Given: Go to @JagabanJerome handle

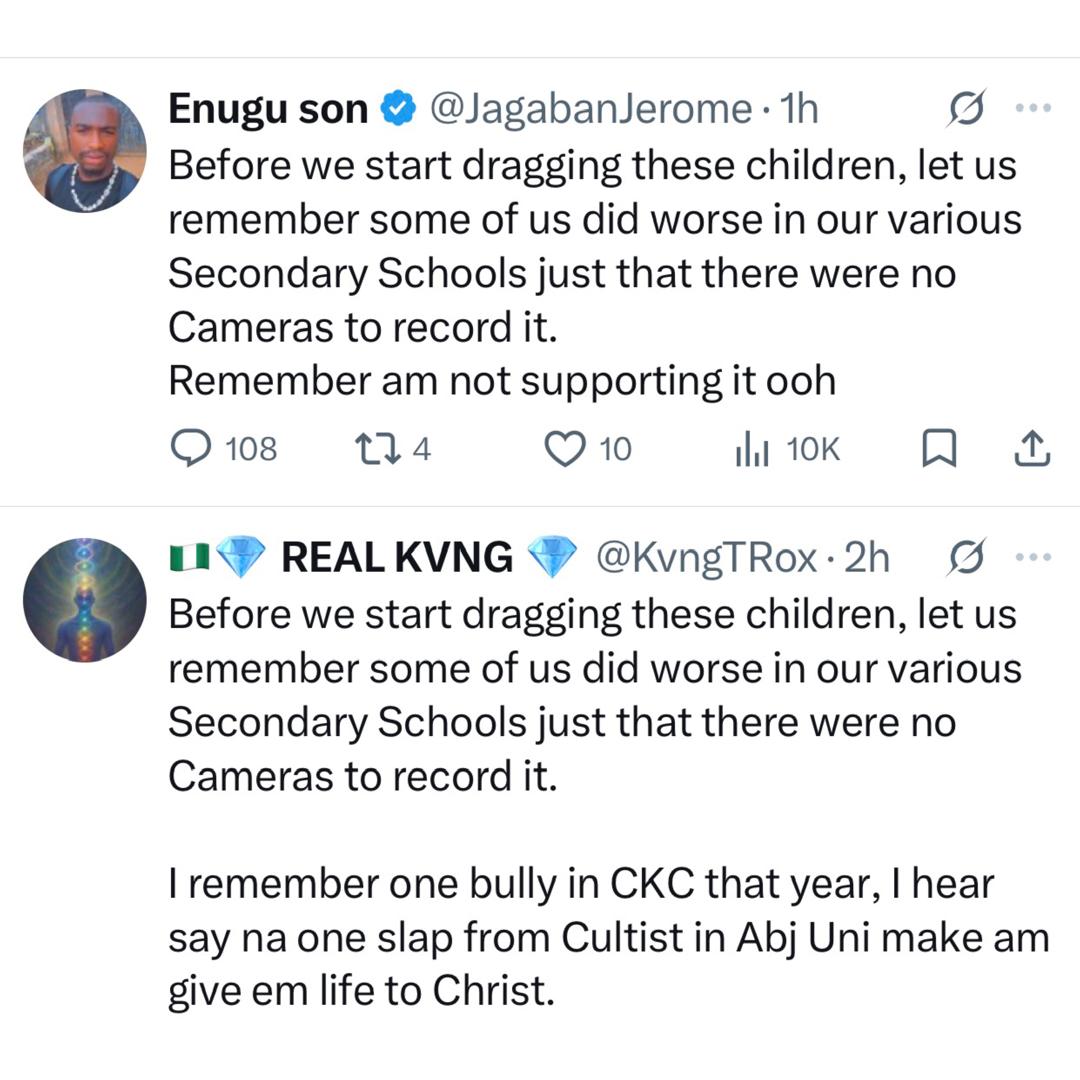Looking at the screenshot, I should (x=590, y=109).
